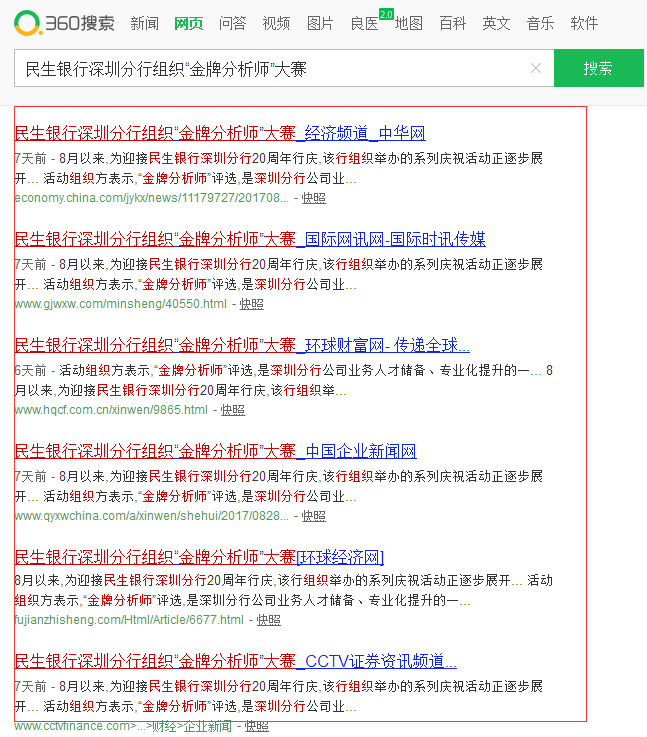Open 快照 for the qyxwchina.com result
The height and width of the screenshot is (737, 647).
[313, 516]
